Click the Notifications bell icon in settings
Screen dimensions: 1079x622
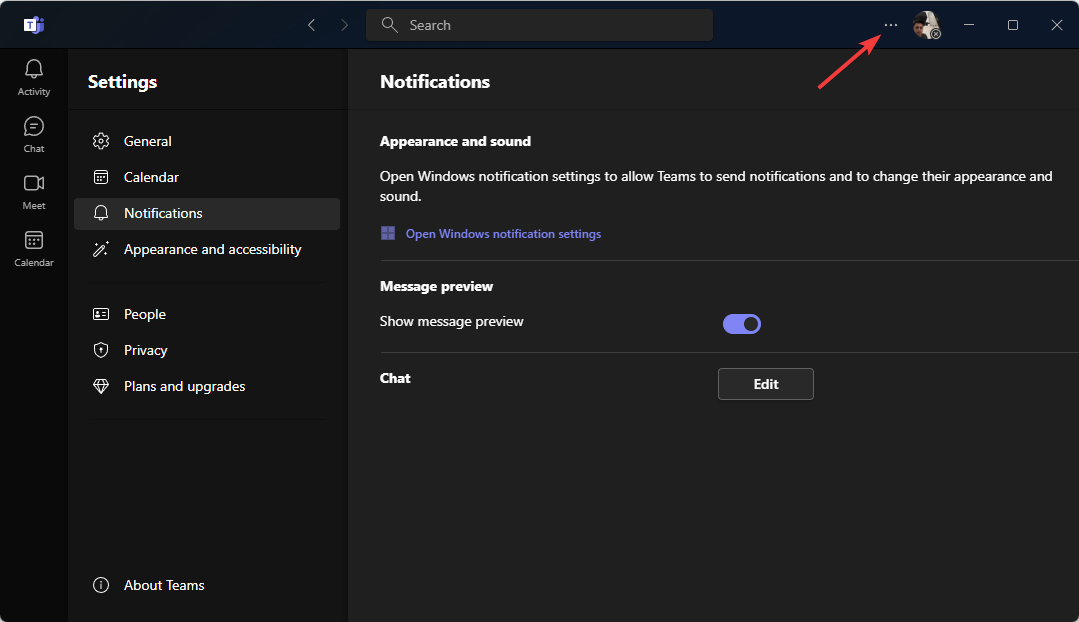101,213
